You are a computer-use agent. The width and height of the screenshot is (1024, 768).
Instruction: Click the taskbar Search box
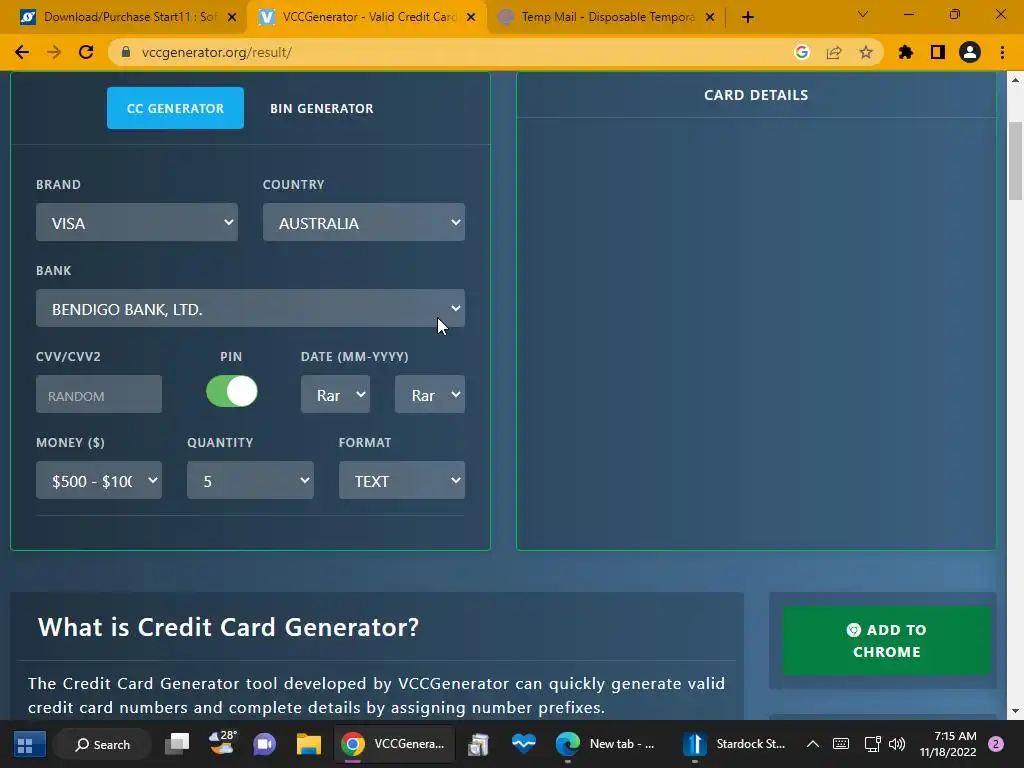(x=103, y=744)
